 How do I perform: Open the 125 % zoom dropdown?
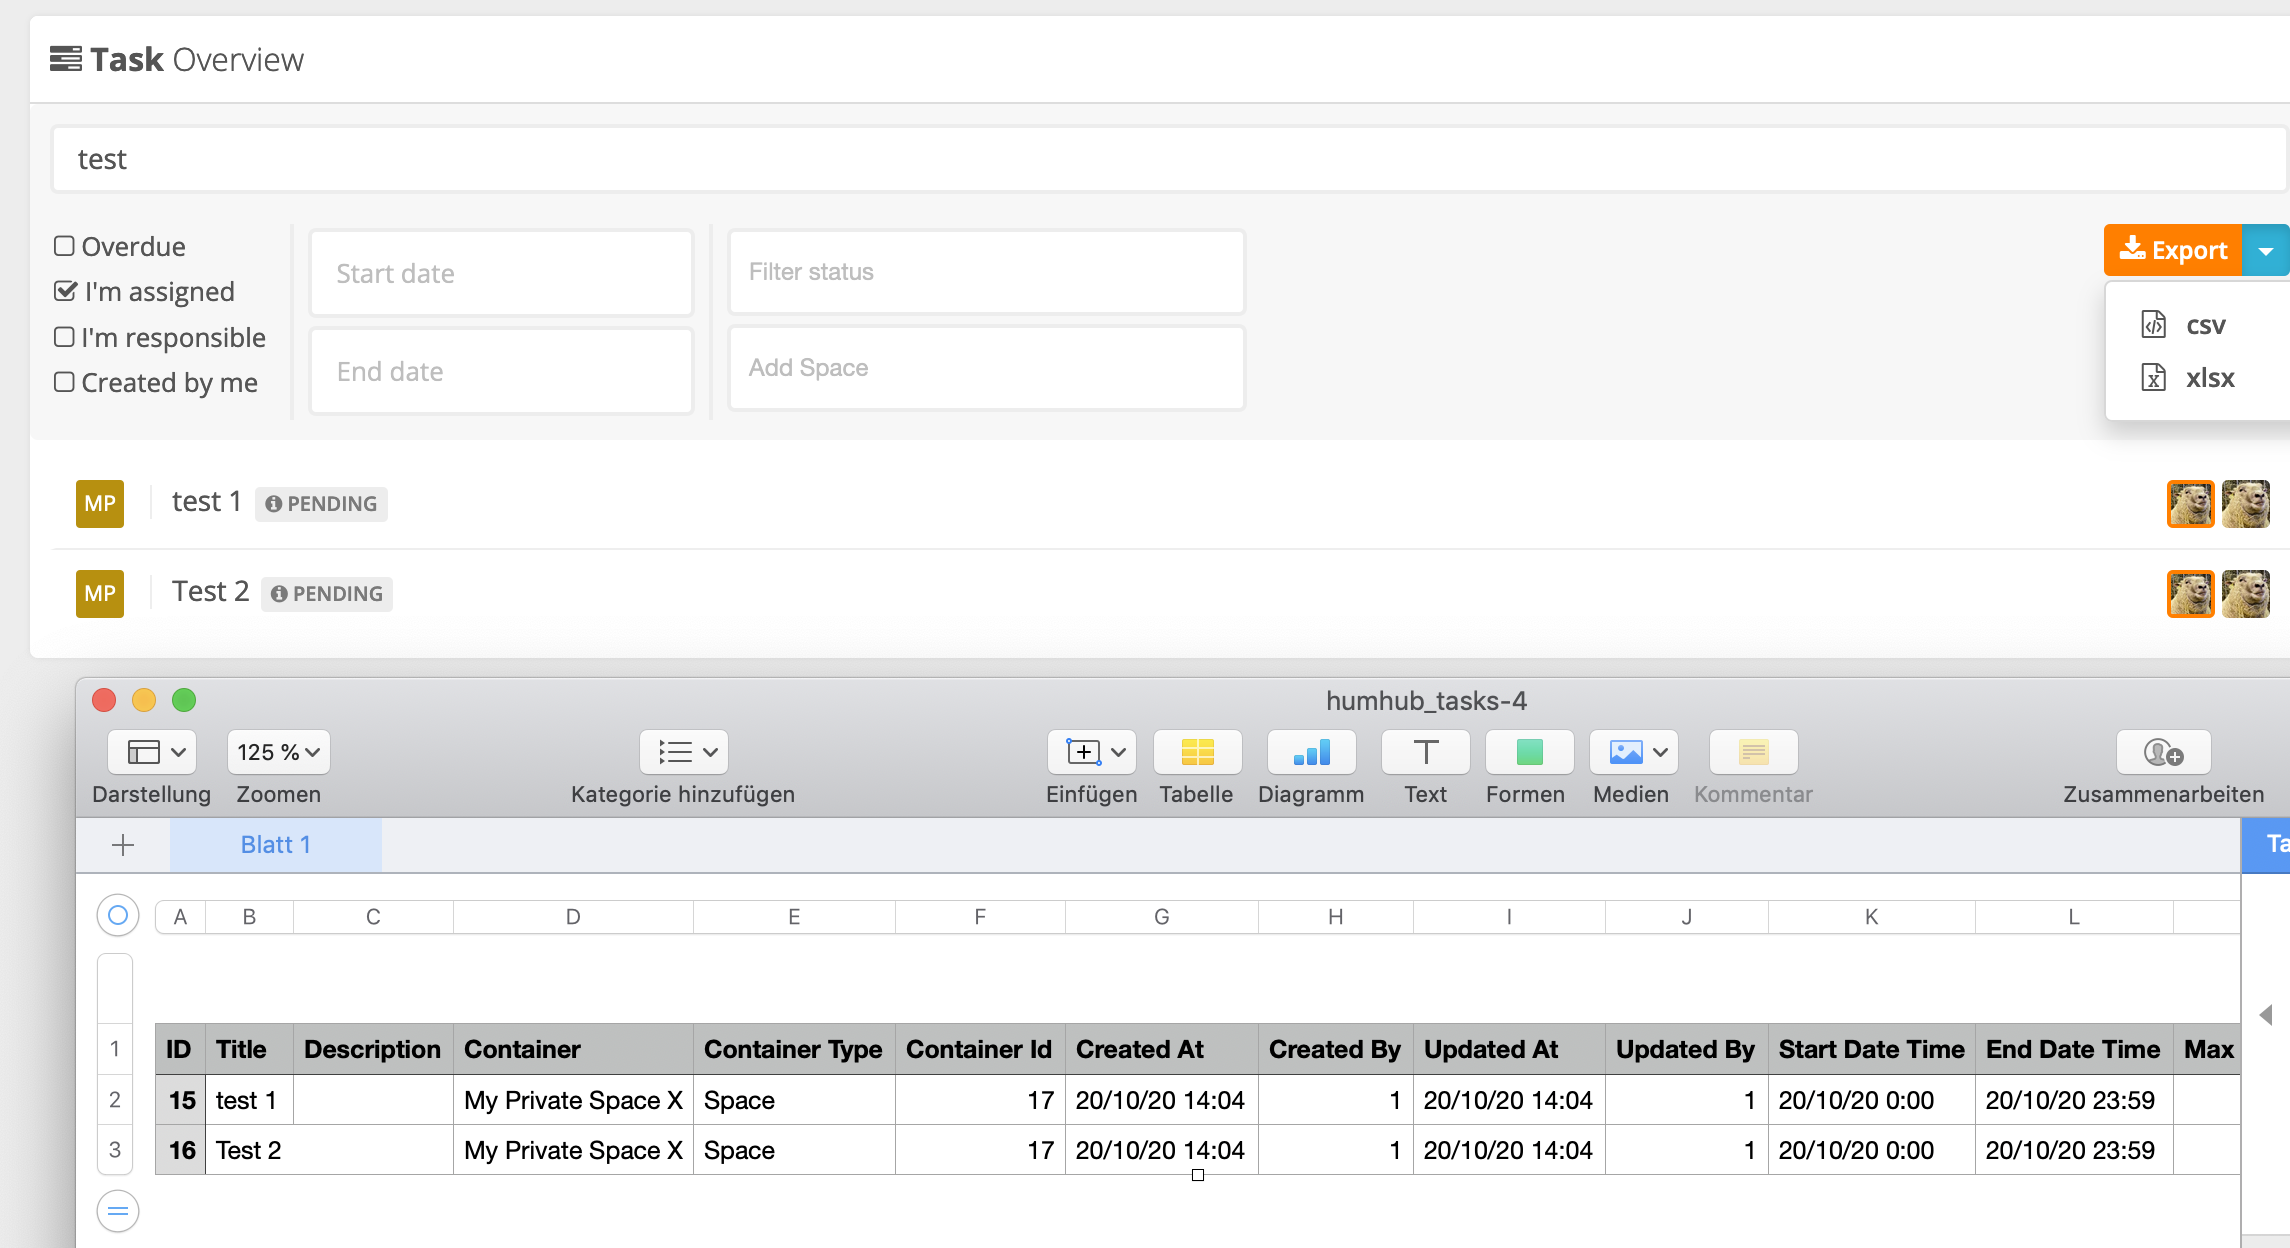[x=278, y=751]
